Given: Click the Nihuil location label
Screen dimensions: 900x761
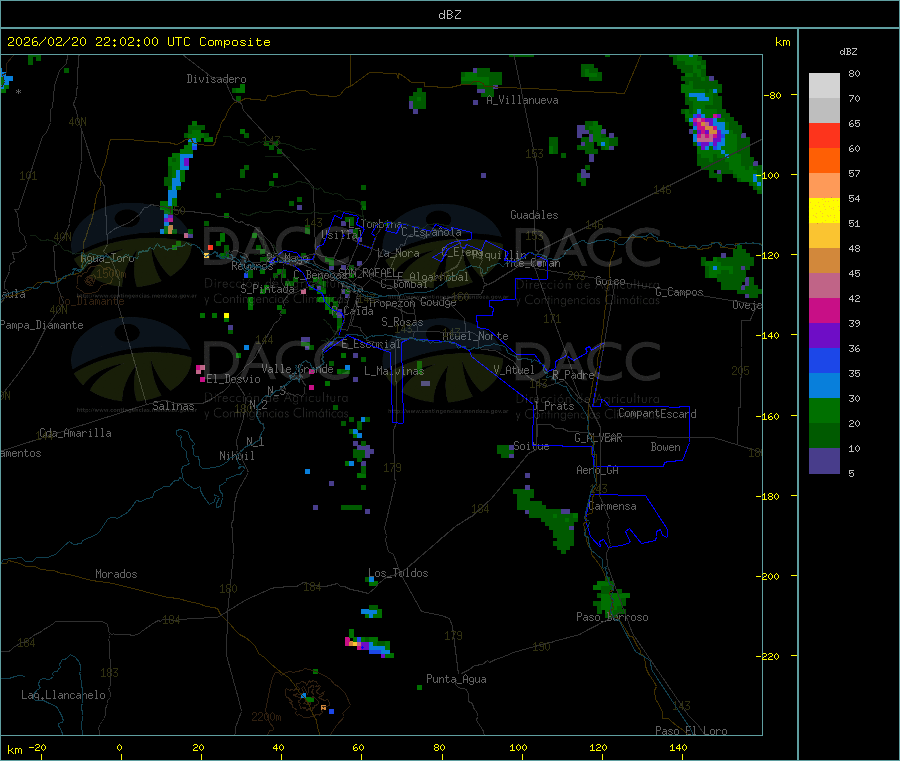Looking at the screenshot, I should 237,456.
